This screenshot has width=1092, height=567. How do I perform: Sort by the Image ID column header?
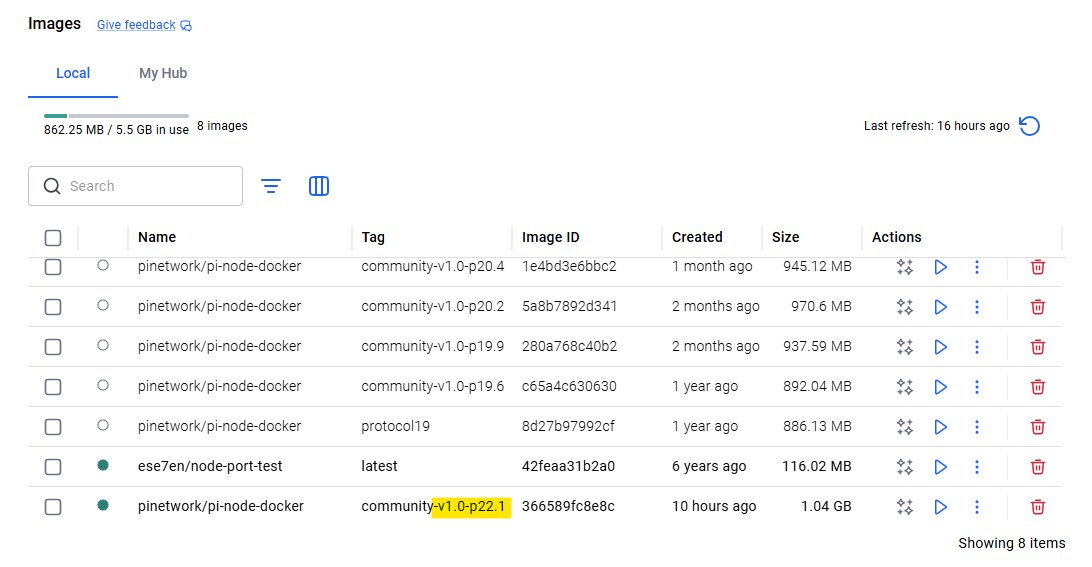551,238
